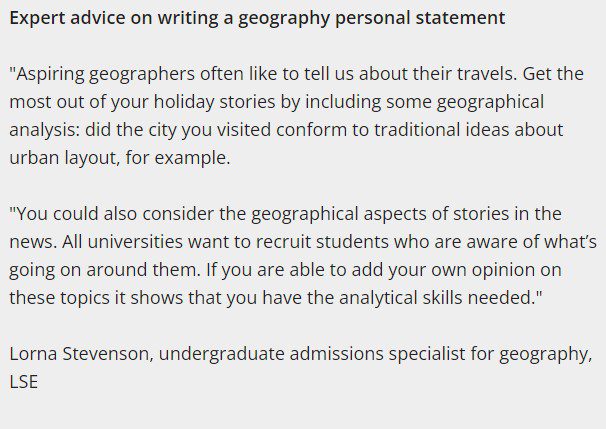This screenshot has height=429, width=606.
Task: Click the phrase 'You could also consider'
Action: [115, 214]
